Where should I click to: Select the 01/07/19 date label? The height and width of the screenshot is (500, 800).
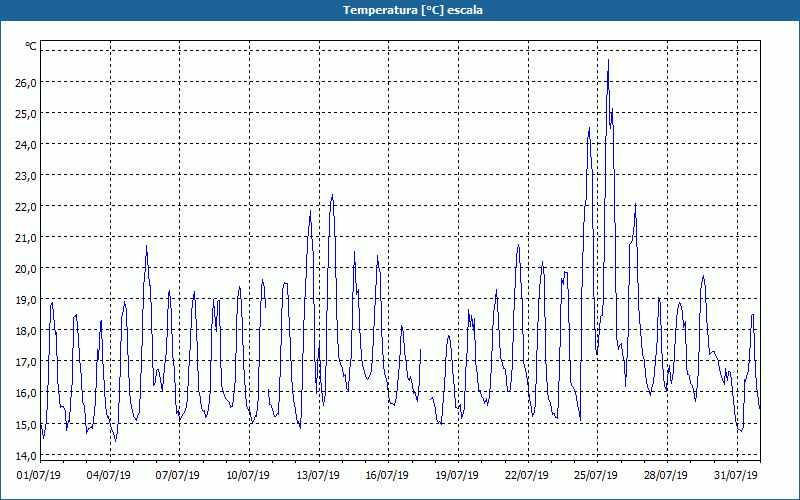tap(39, 476)
